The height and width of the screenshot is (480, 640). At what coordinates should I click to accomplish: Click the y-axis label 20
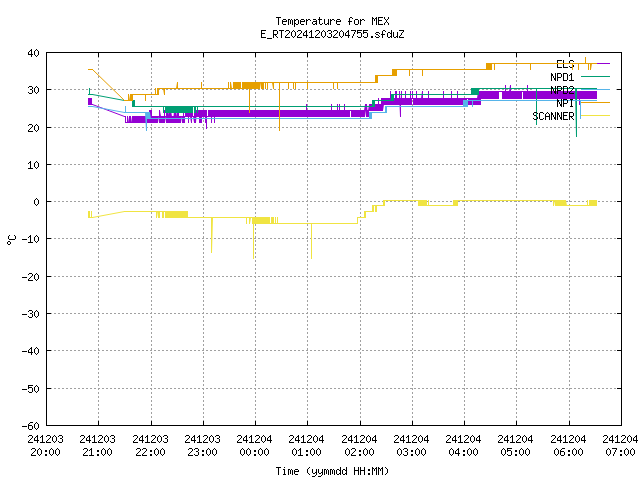(33, 128)
